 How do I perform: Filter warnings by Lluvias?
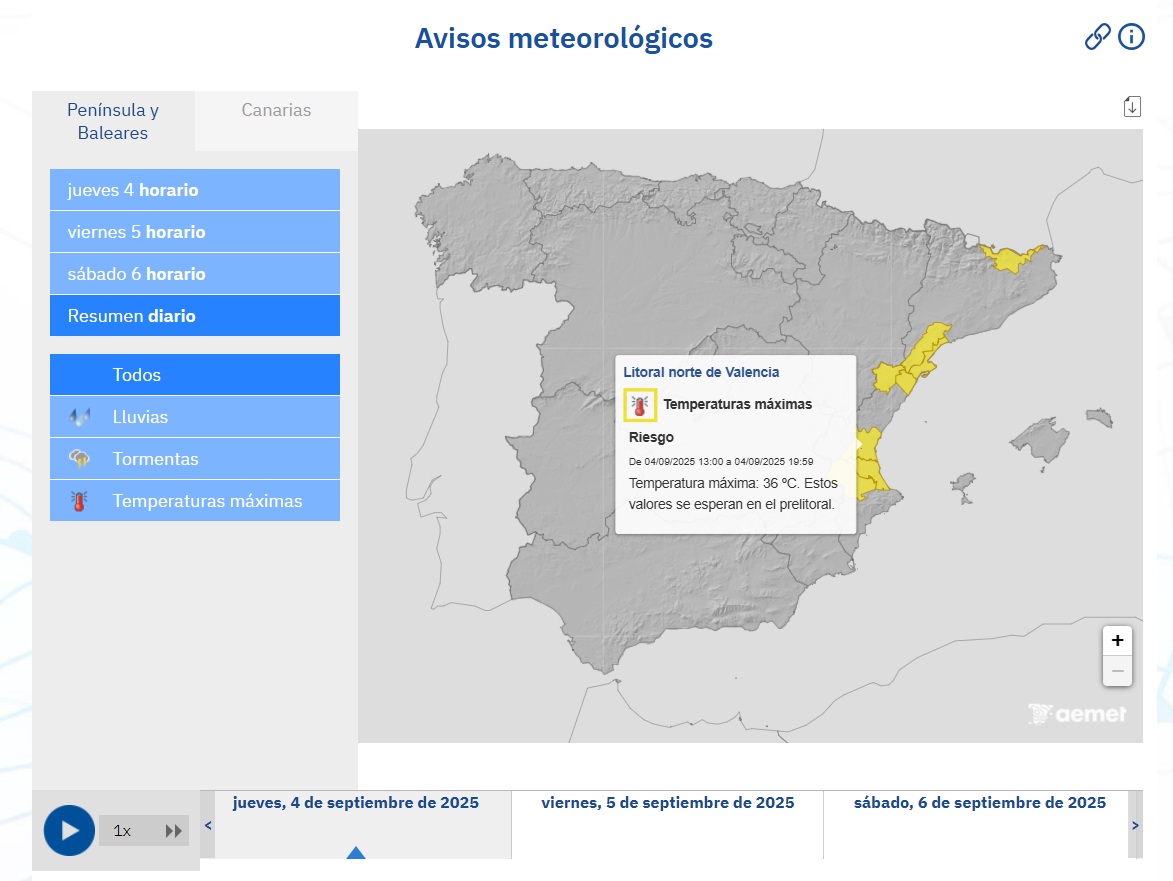click(195, 417)
